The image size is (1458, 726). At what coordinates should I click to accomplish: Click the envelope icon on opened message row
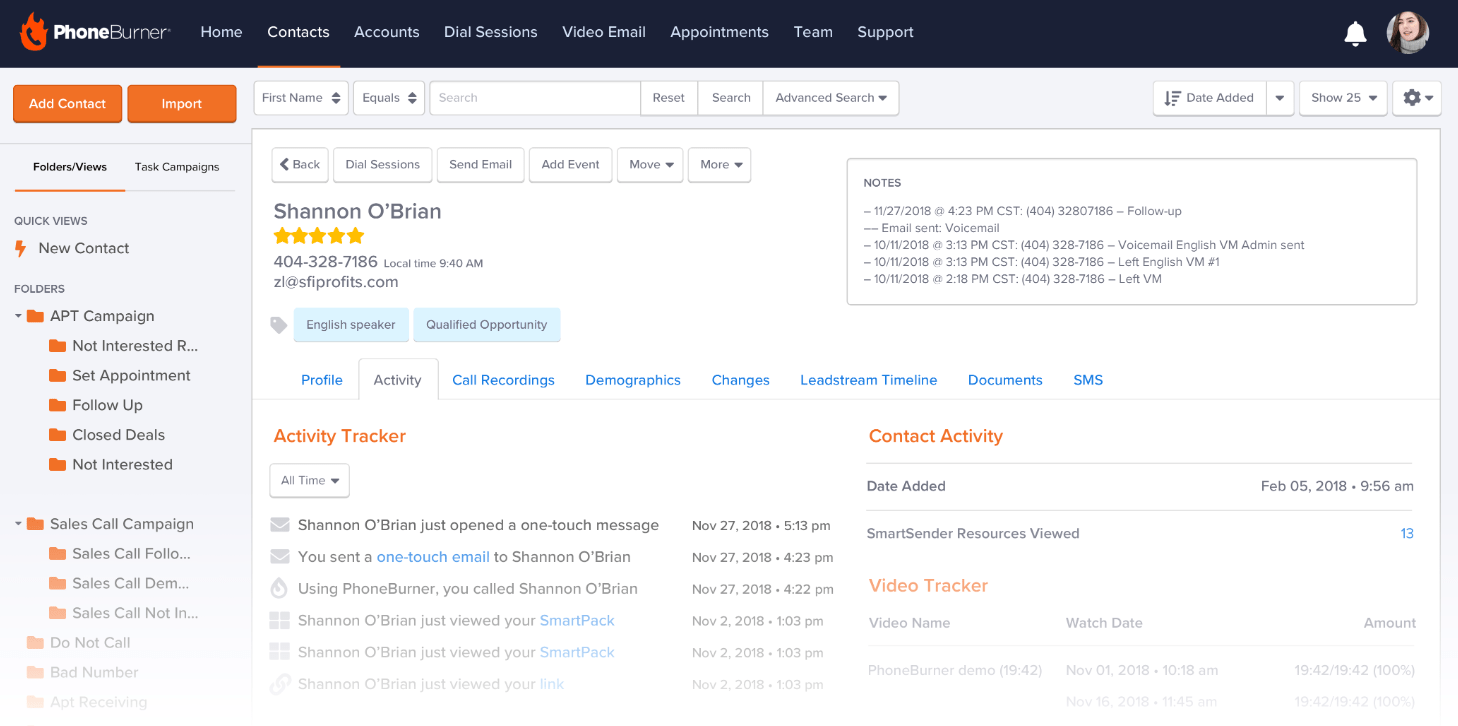coord(280,525)
